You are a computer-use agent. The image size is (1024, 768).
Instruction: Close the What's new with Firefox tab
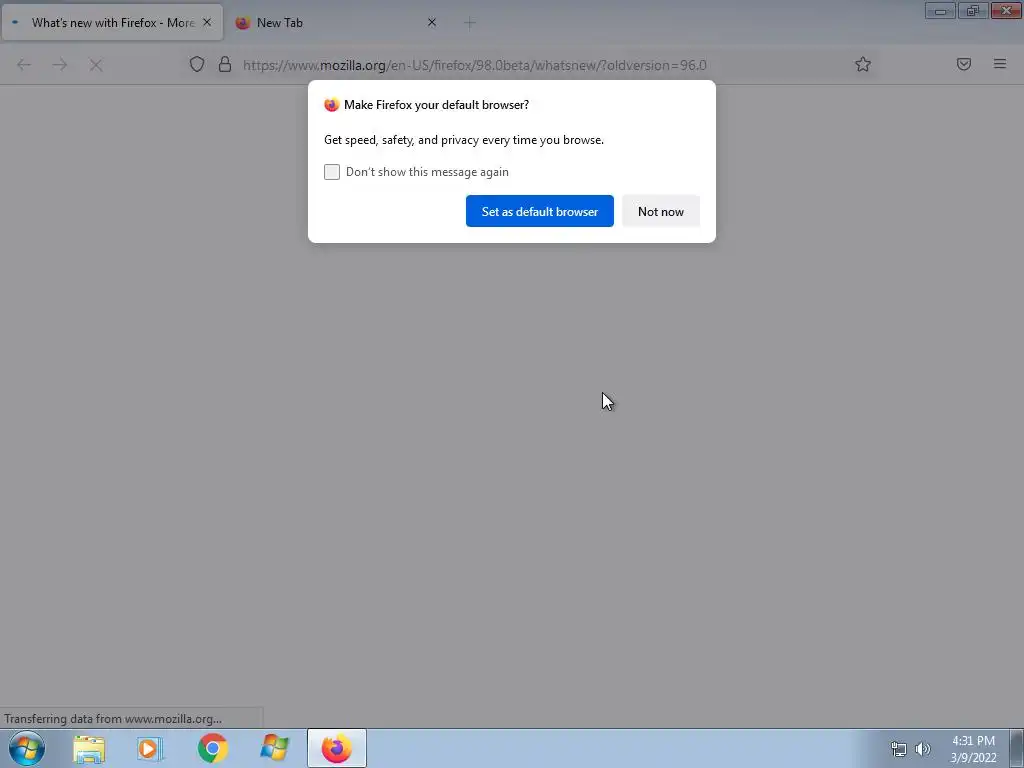pyautogui.click(x=207, y=22)
